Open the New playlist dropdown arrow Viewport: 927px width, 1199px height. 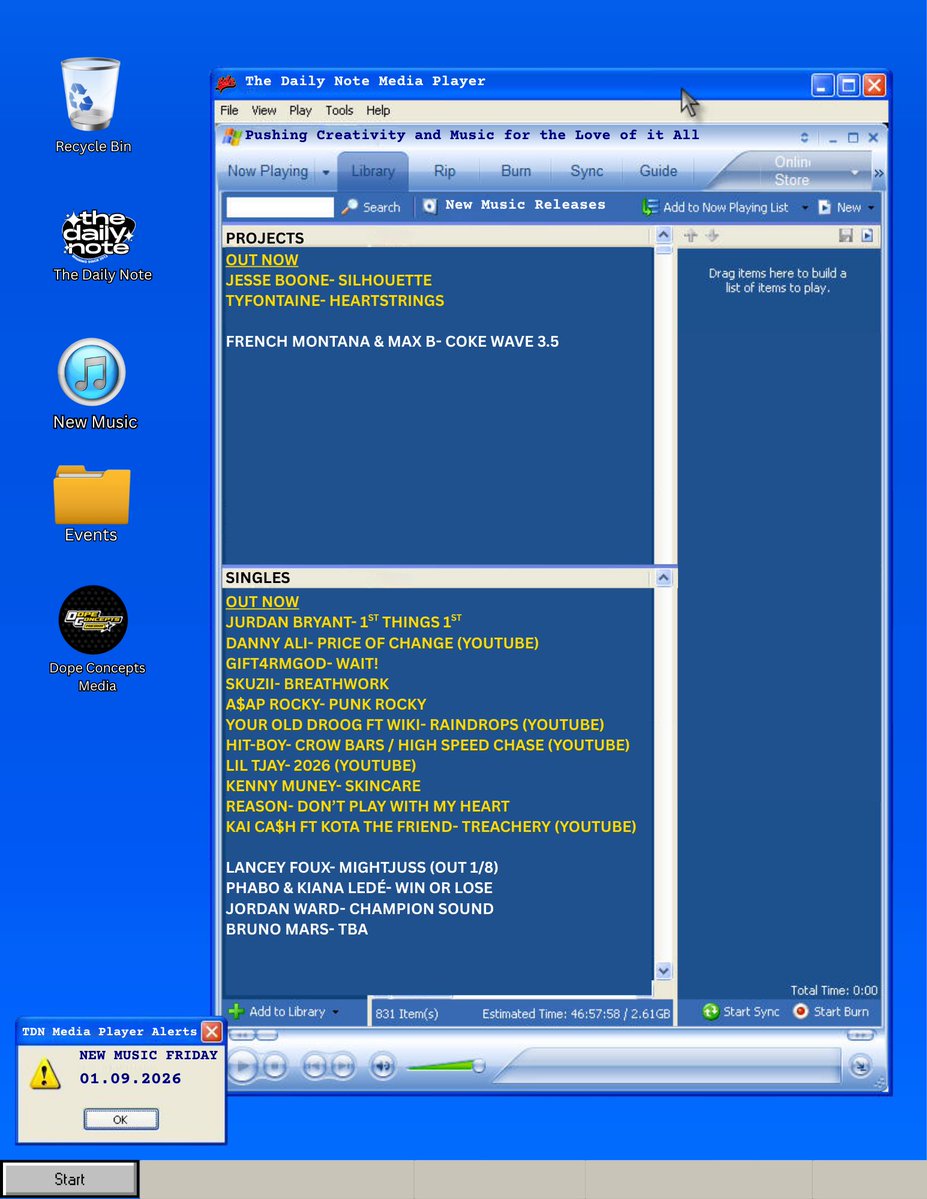click(x=871, y=207)
